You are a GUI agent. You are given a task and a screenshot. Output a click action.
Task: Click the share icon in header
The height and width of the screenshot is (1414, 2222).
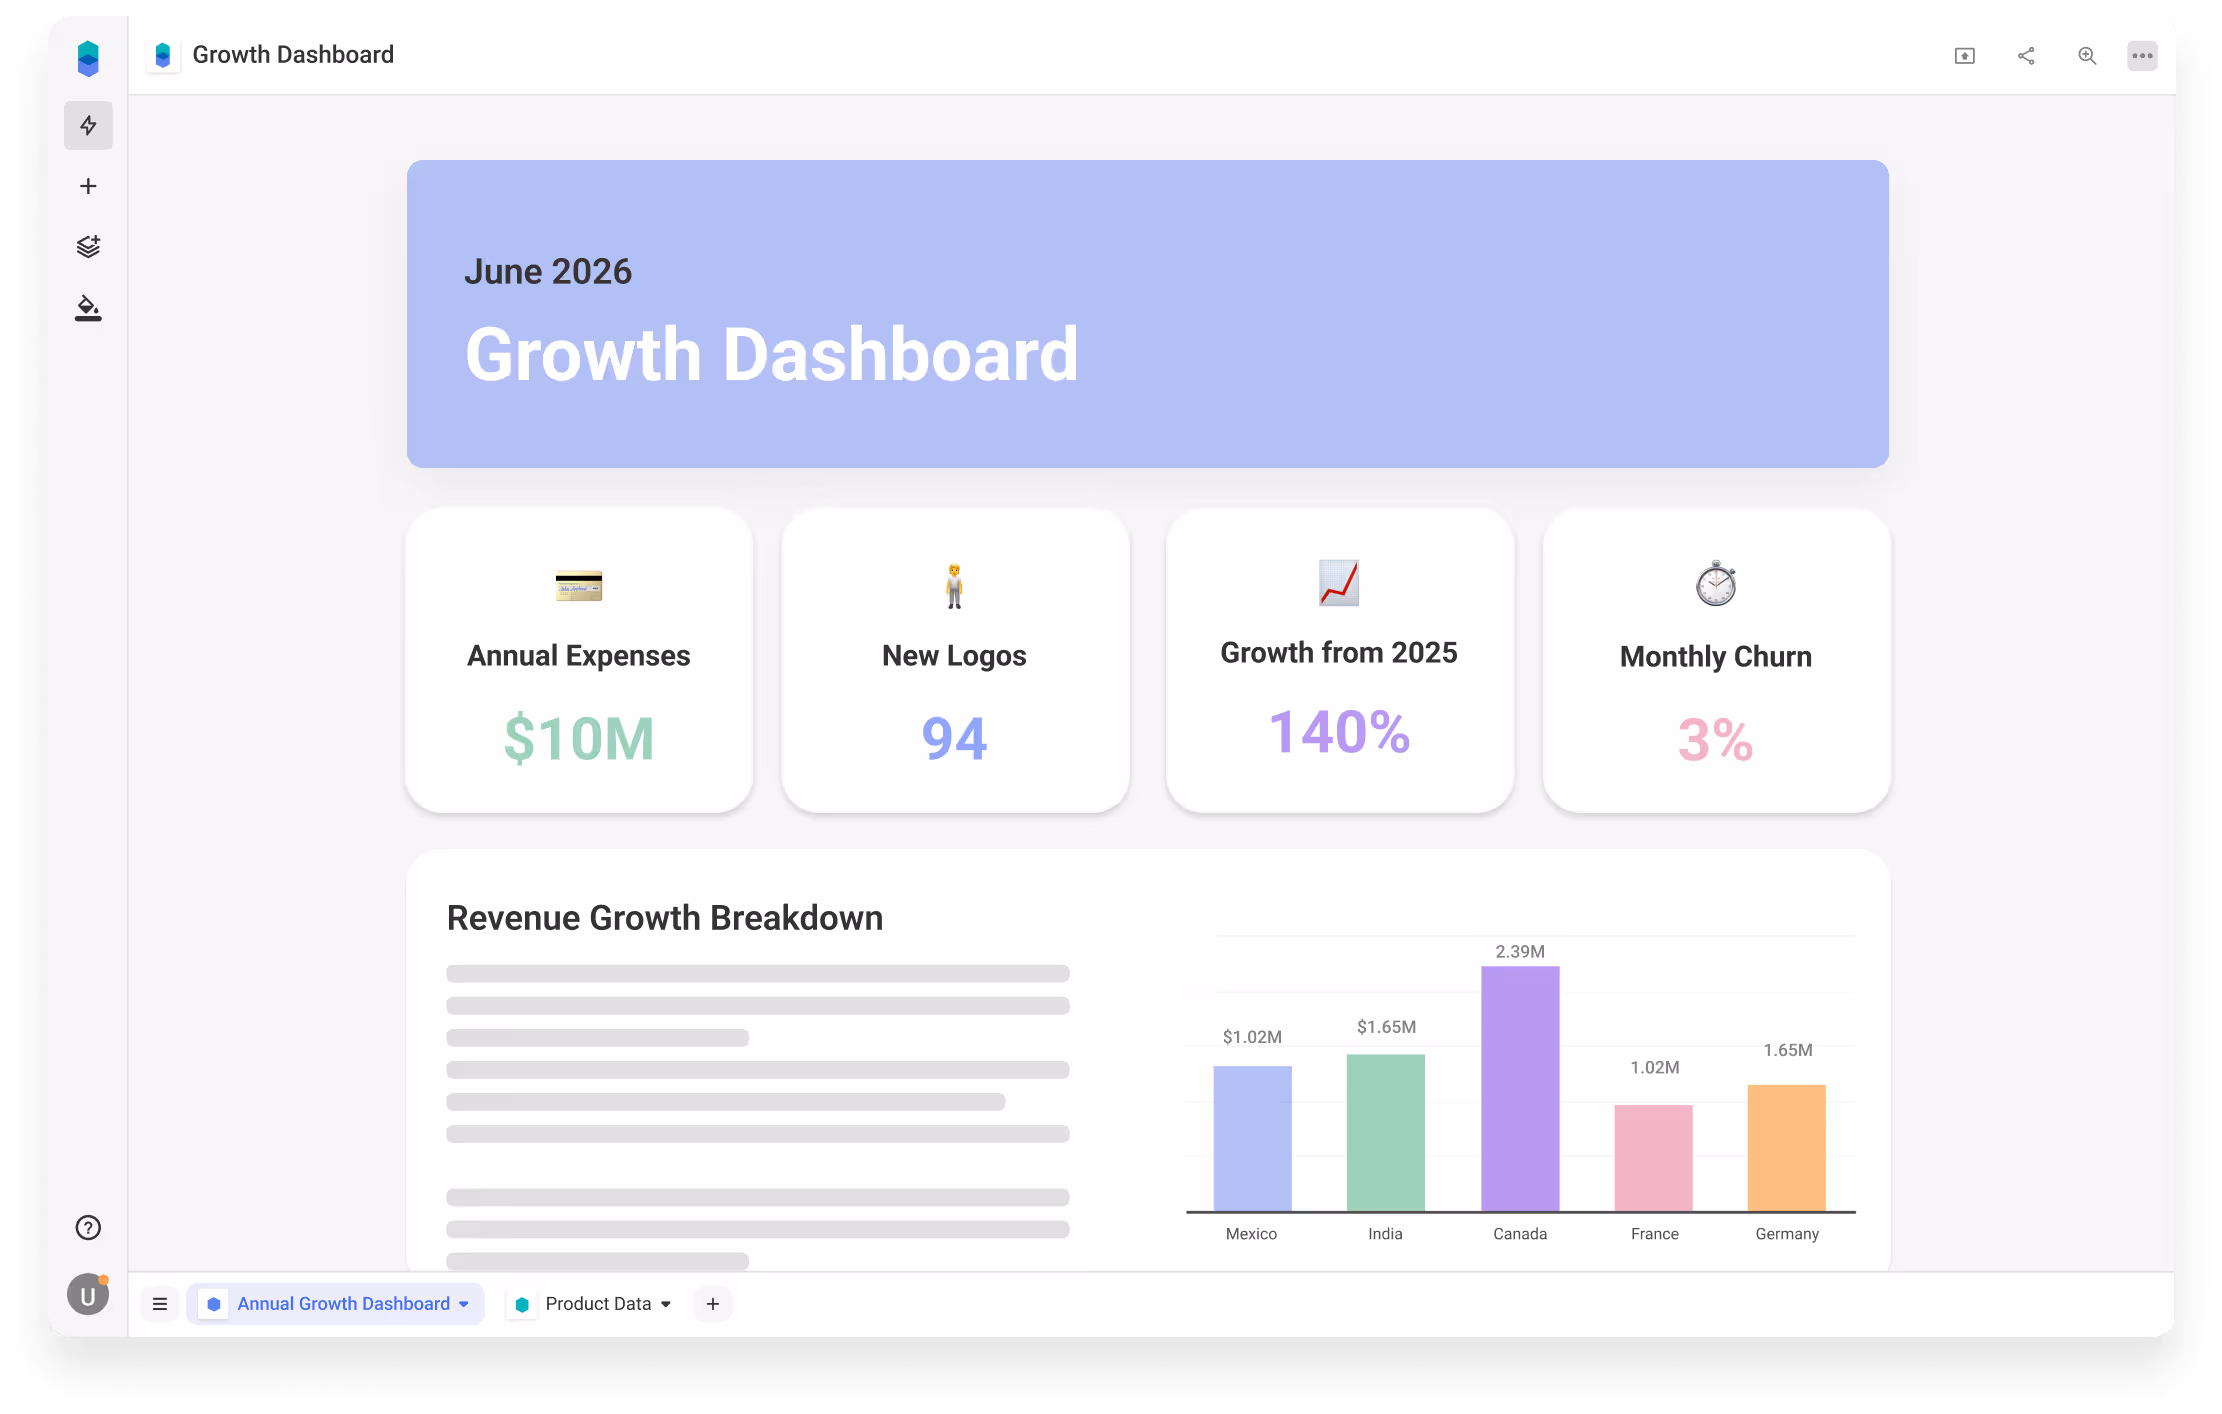[x=2026, y=56]
